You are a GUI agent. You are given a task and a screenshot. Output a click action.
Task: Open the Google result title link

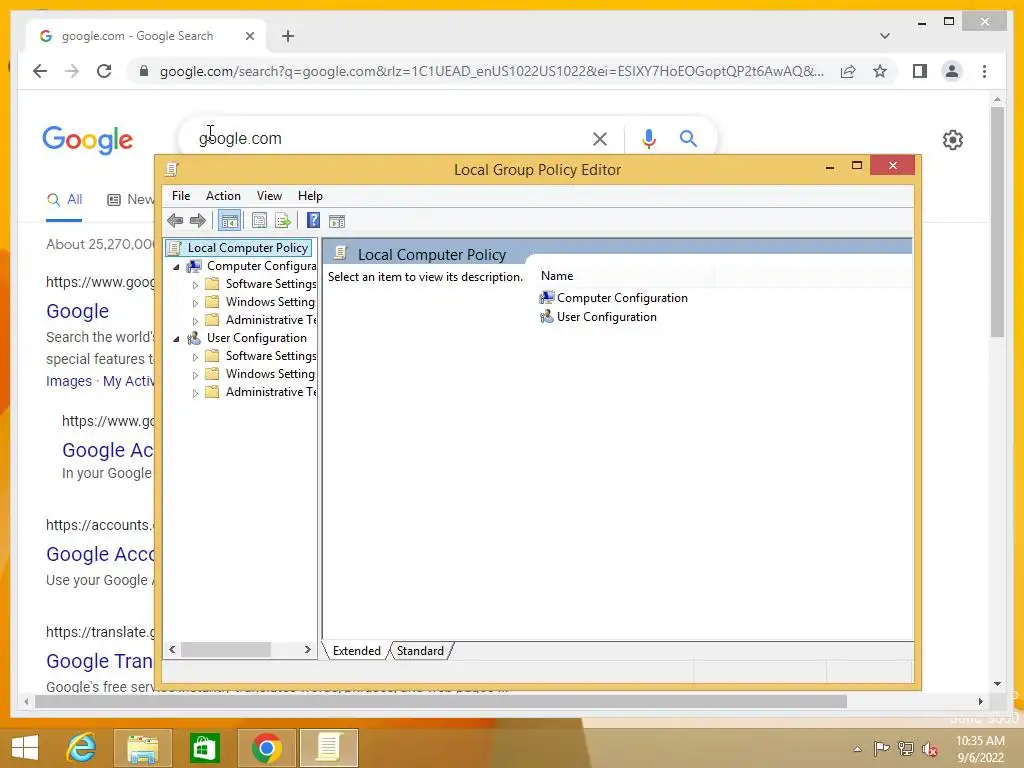[77, 311]
